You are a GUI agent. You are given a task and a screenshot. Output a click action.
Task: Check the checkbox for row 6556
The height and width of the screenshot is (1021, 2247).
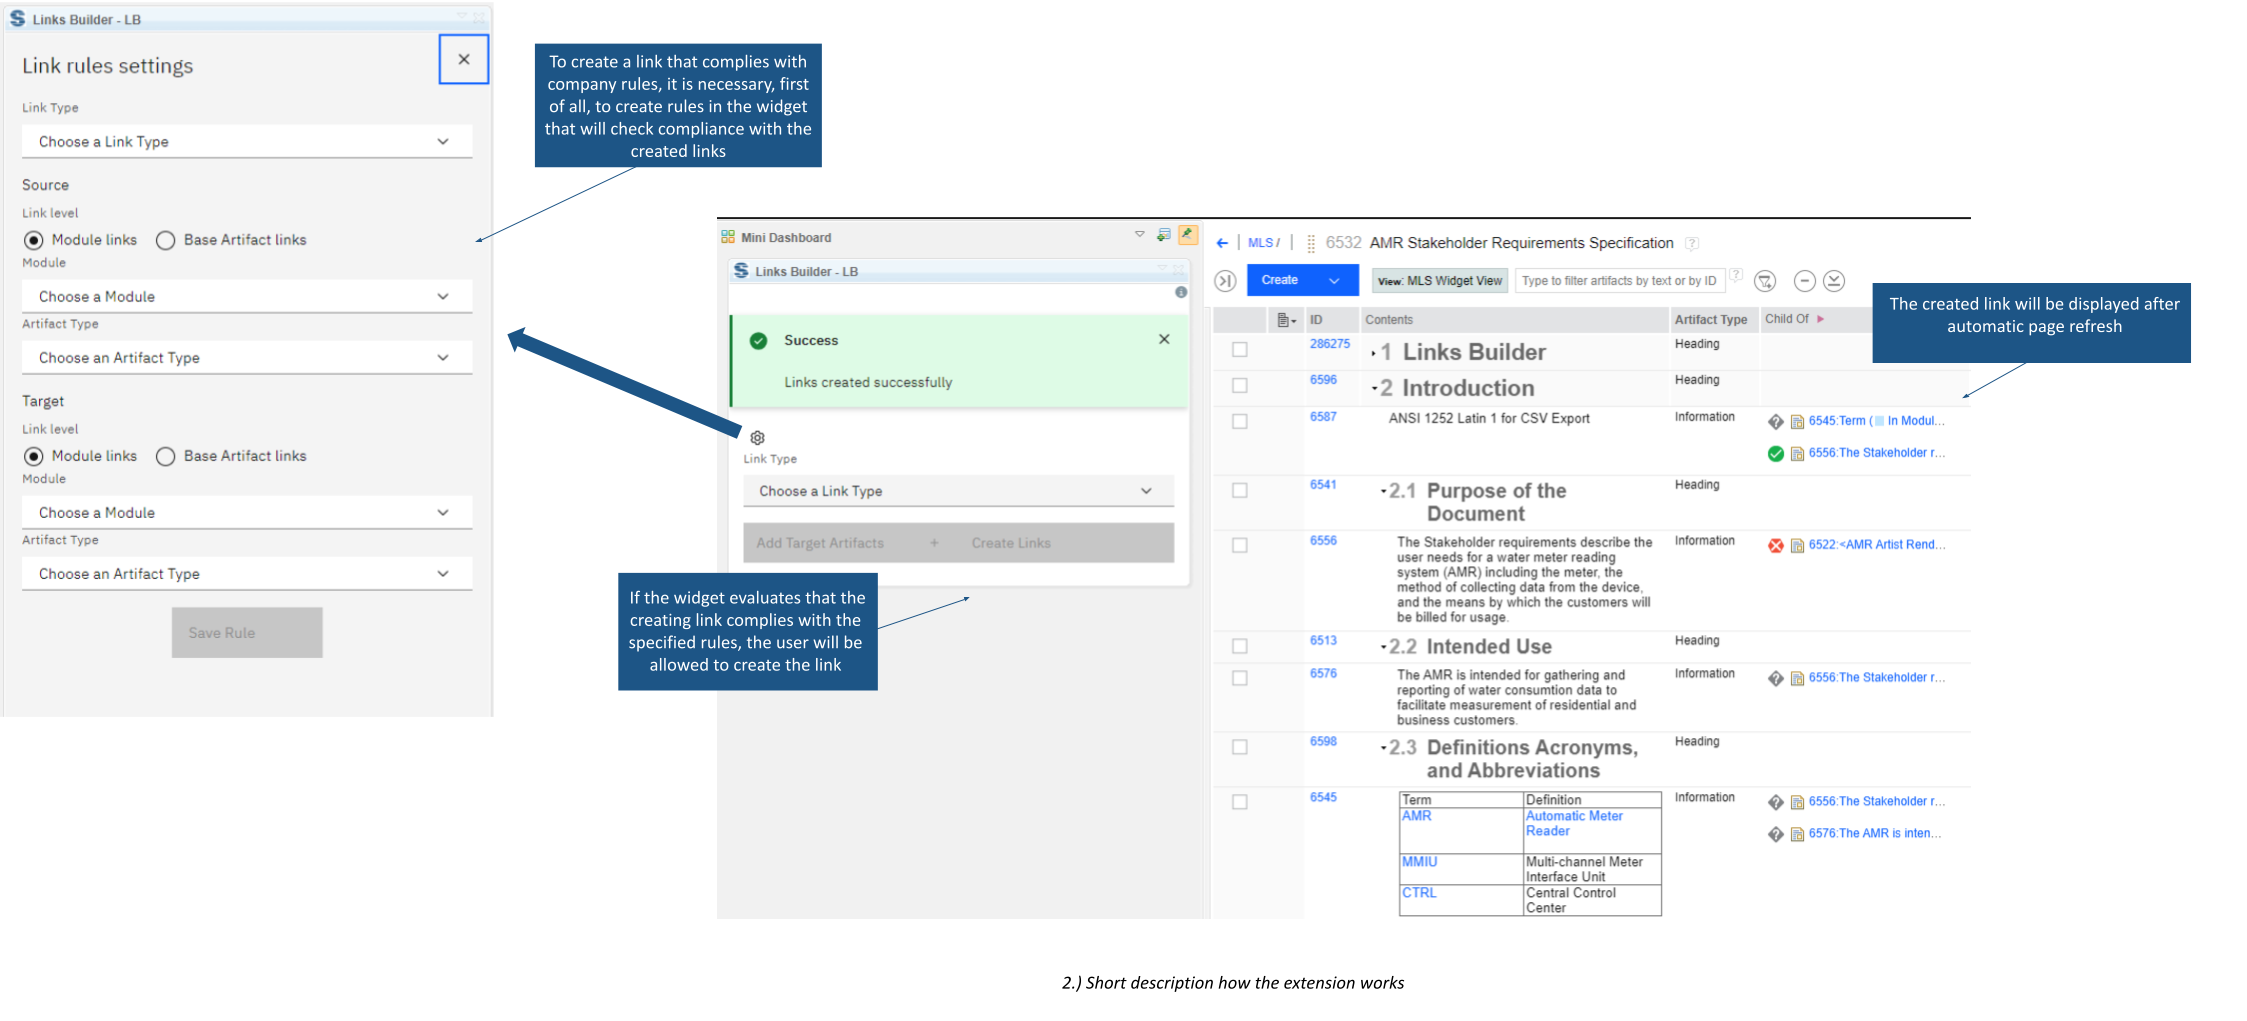point(1240,546)
